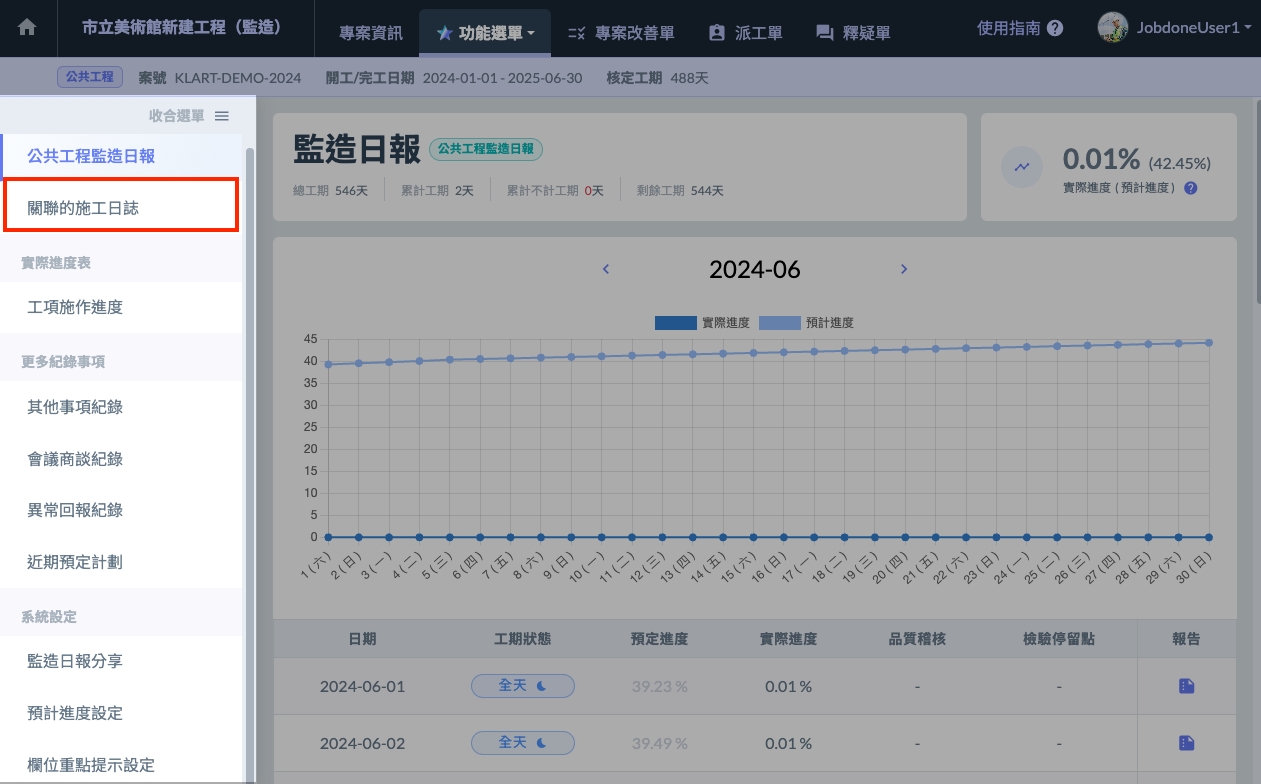Open the 派工單 menu item
Viewport: 1261px width, 784px height.
coord(745,33)
